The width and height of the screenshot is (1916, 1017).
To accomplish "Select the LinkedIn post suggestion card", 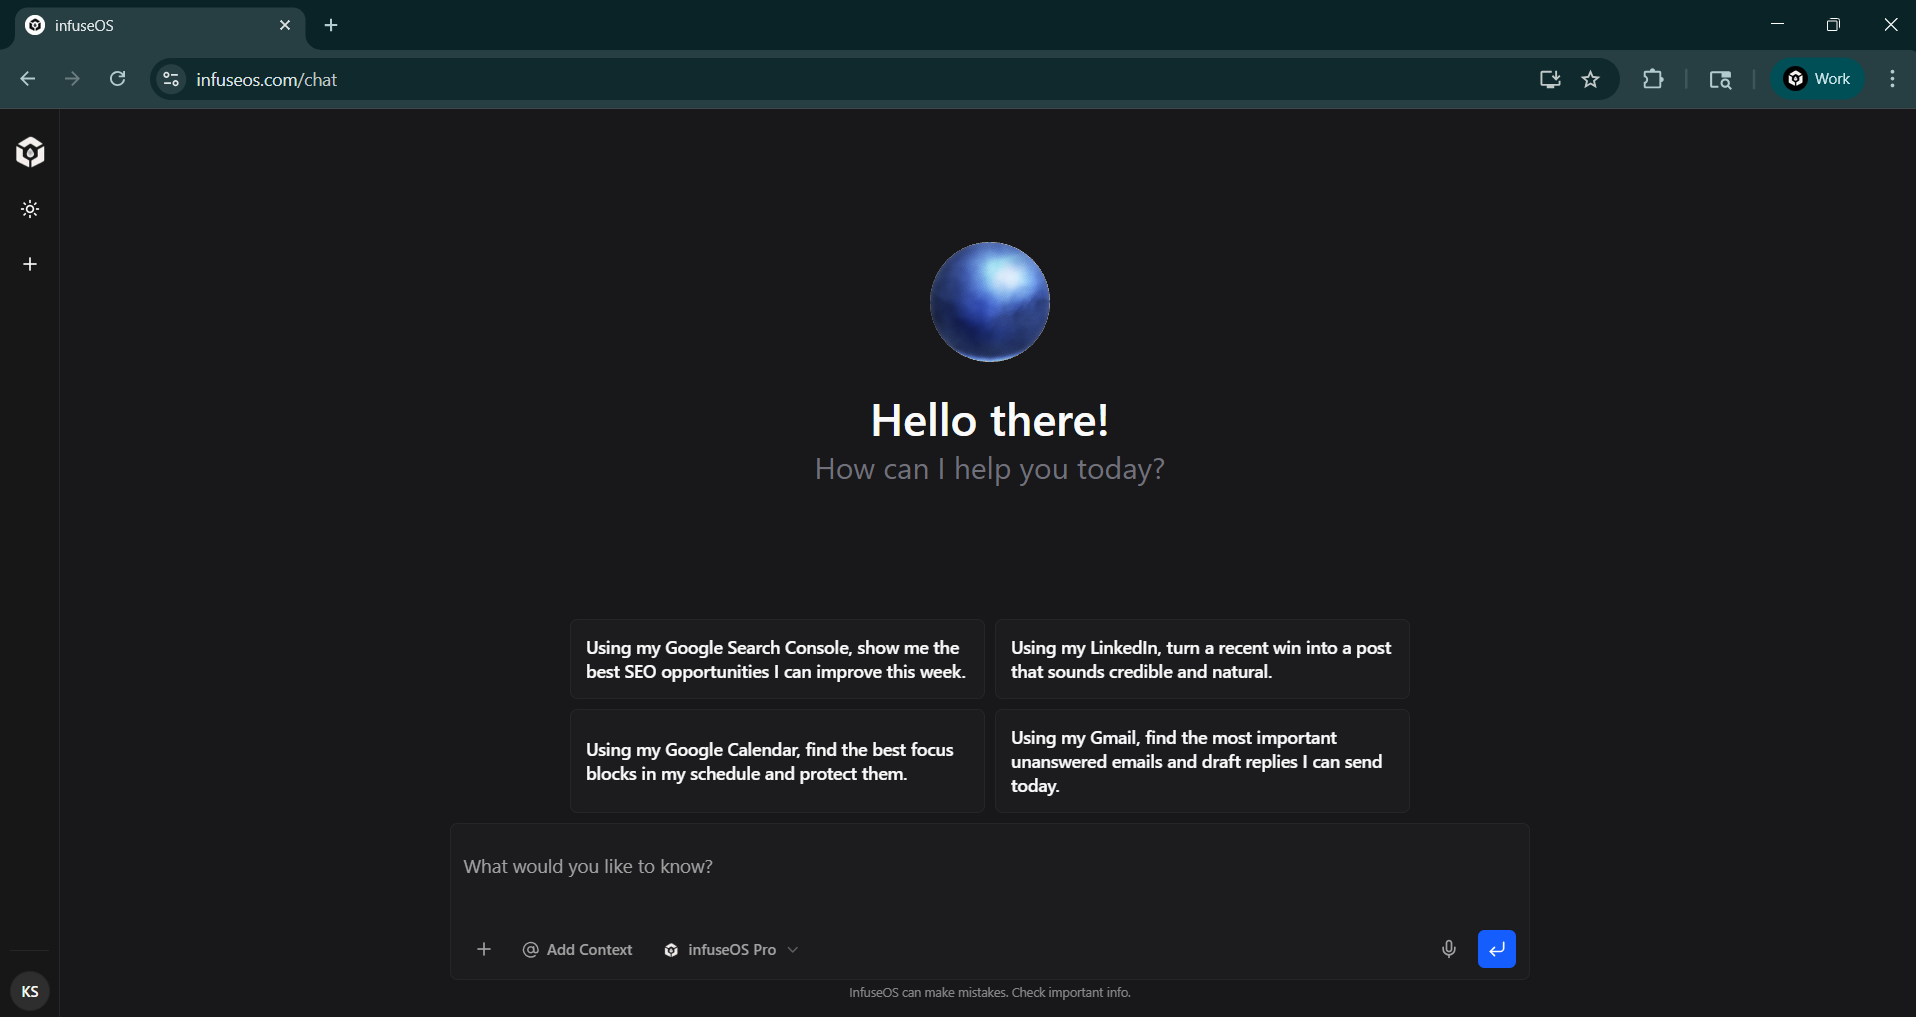I will coord(1202,660).
